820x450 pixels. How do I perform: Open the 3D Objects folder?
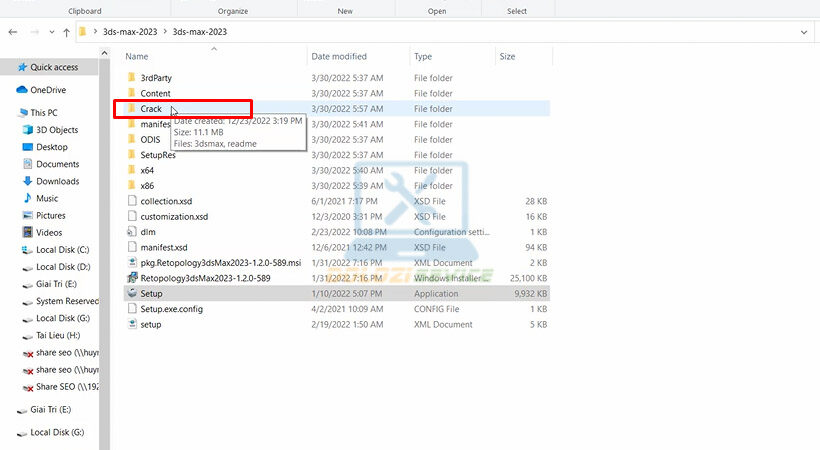(56, 130)
